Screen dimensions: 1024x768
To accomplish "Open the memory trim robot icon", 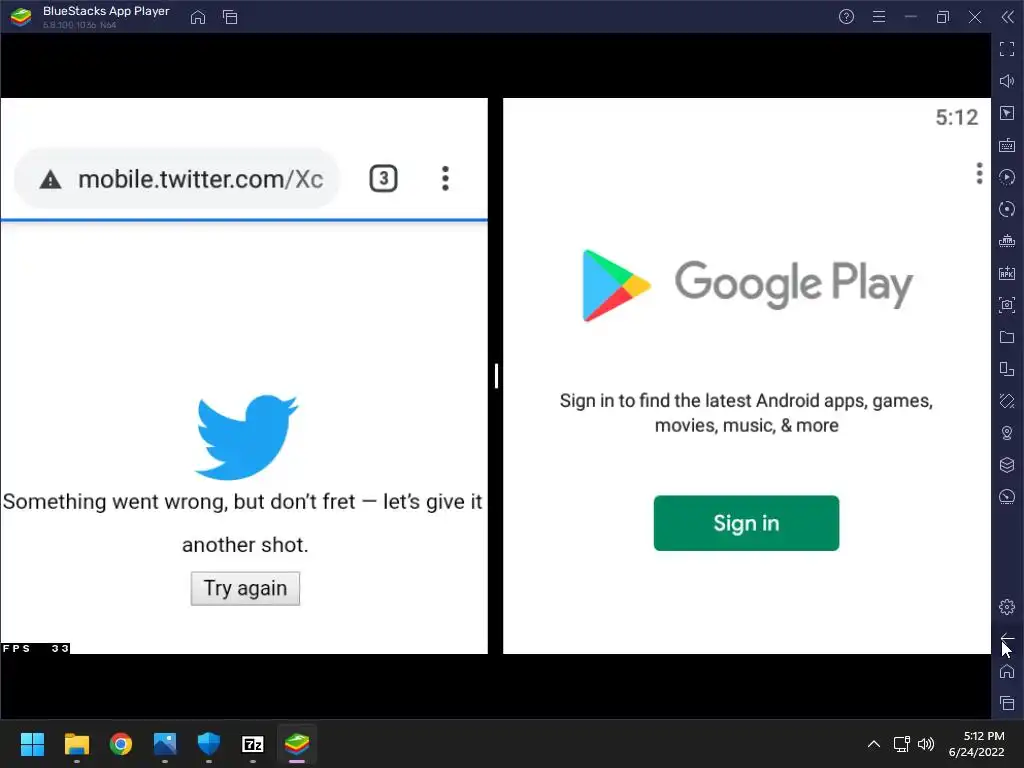I will pyautogui.click(x=1007, y=241).
